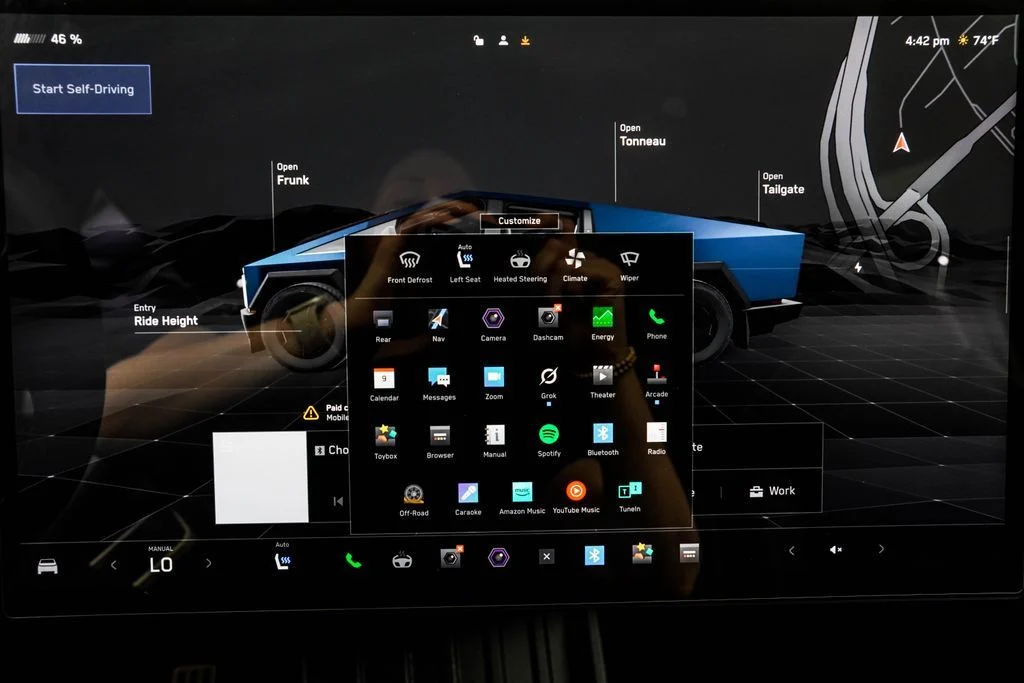The width and height of the screenshot is (1024, 683).
Task: Click the volume up chevron
Action: point(881,549)
